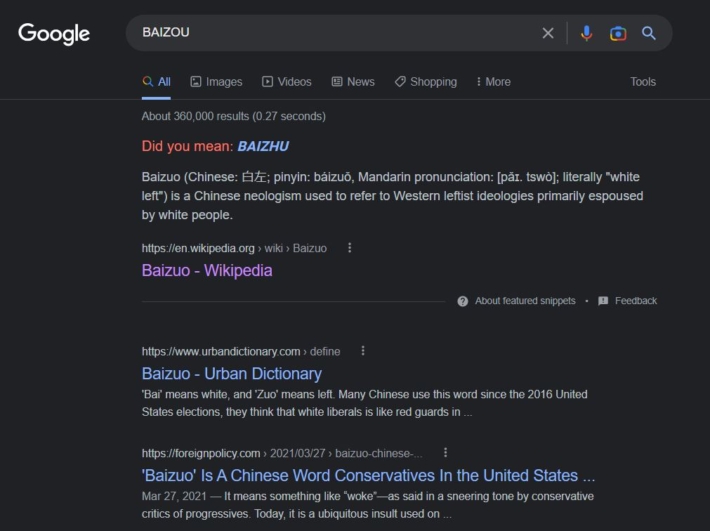710x531 pixels.
Task: Click the foreignpolicy.com URL breadcrumb
Action: (282, 453)
